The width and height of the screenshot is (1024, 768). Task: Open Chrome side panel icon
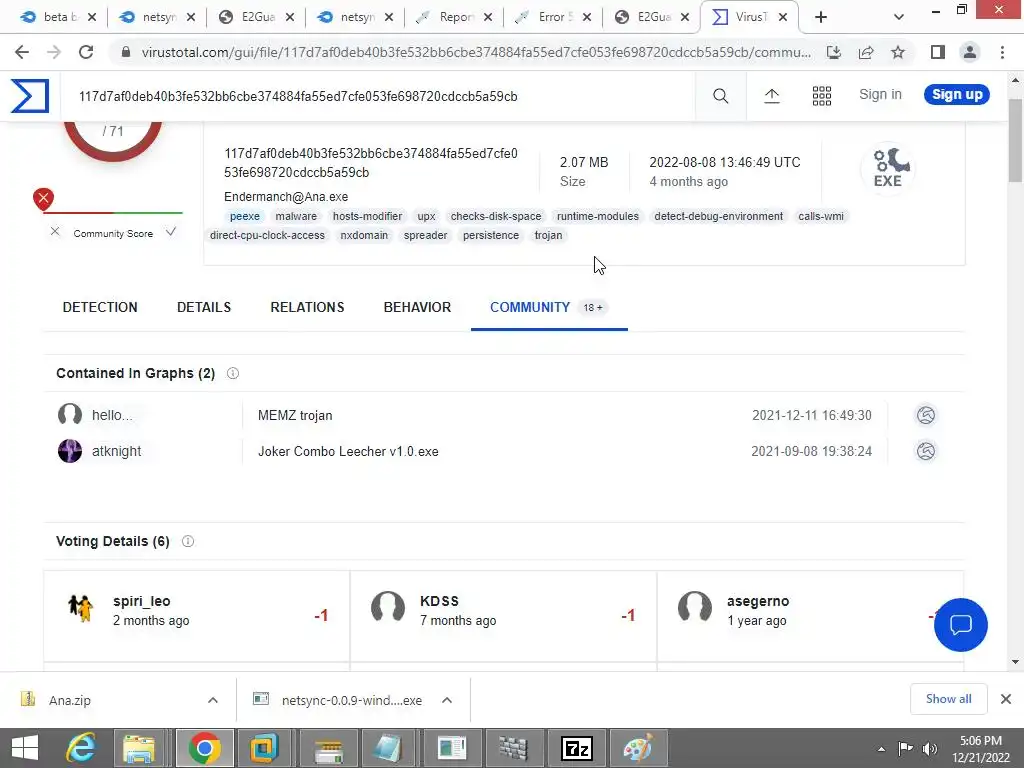coord(938,52)
